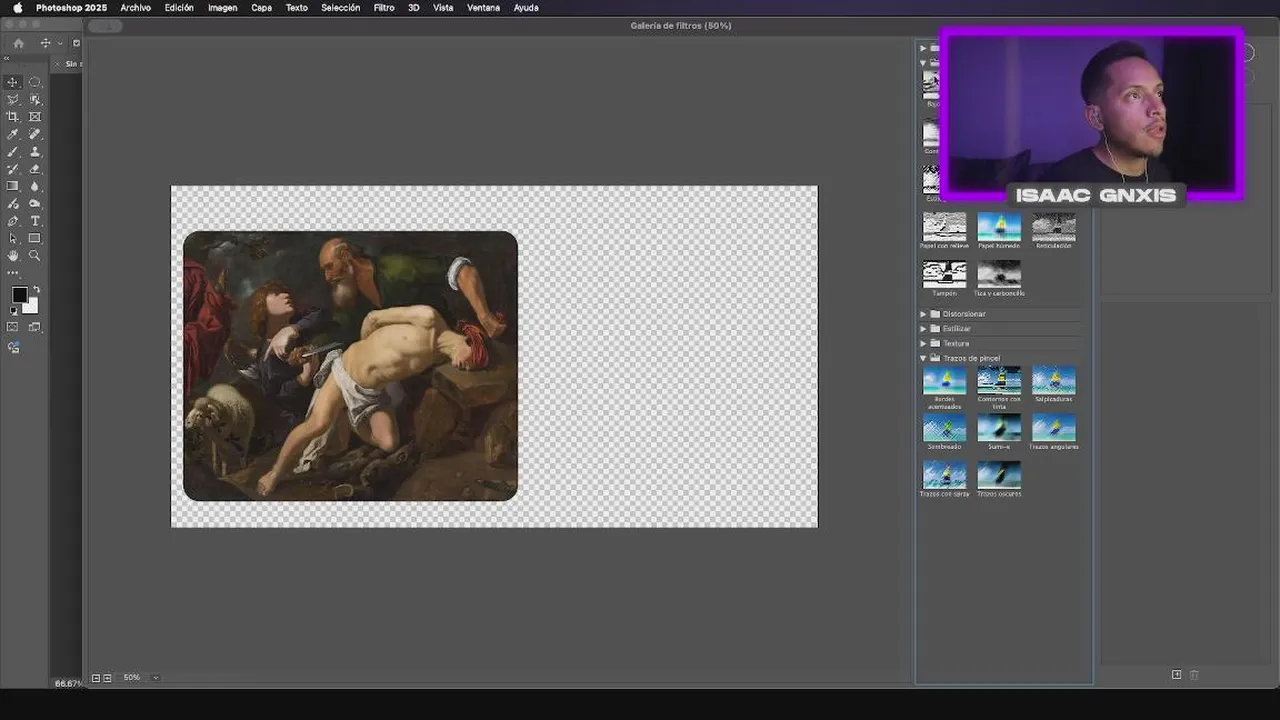Screen dimensions: 1280x720
Task: Select the Zoom tool
Action: point(35,255)
